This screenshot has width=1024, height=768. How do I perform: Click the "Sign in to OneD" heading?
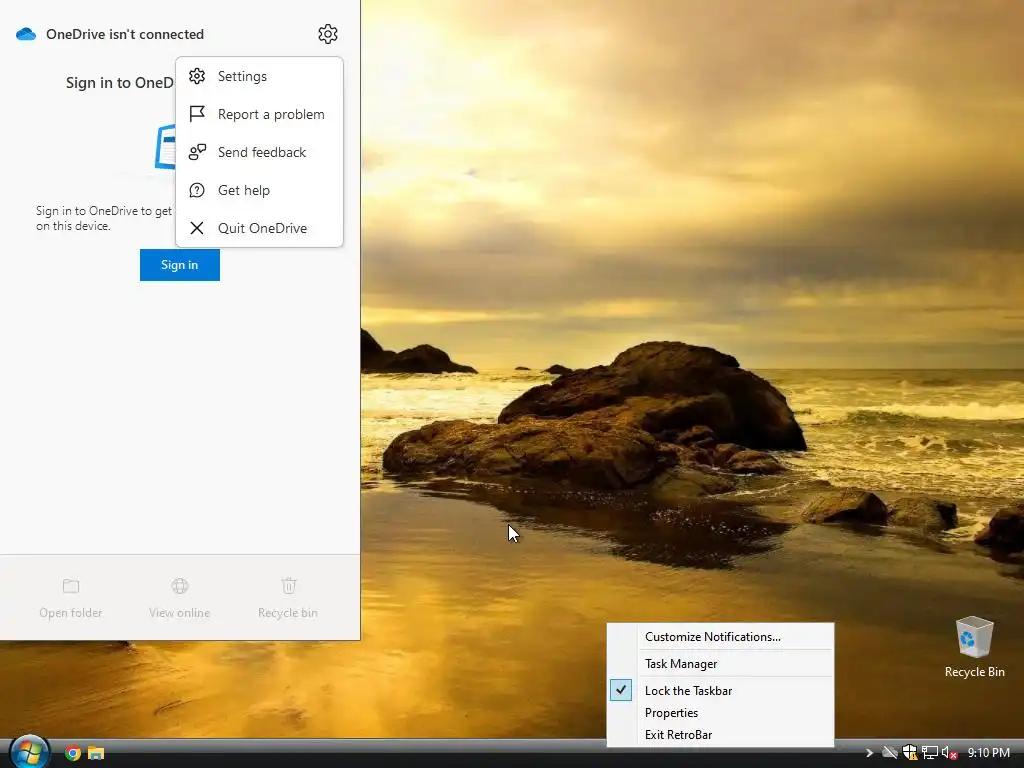120,83
